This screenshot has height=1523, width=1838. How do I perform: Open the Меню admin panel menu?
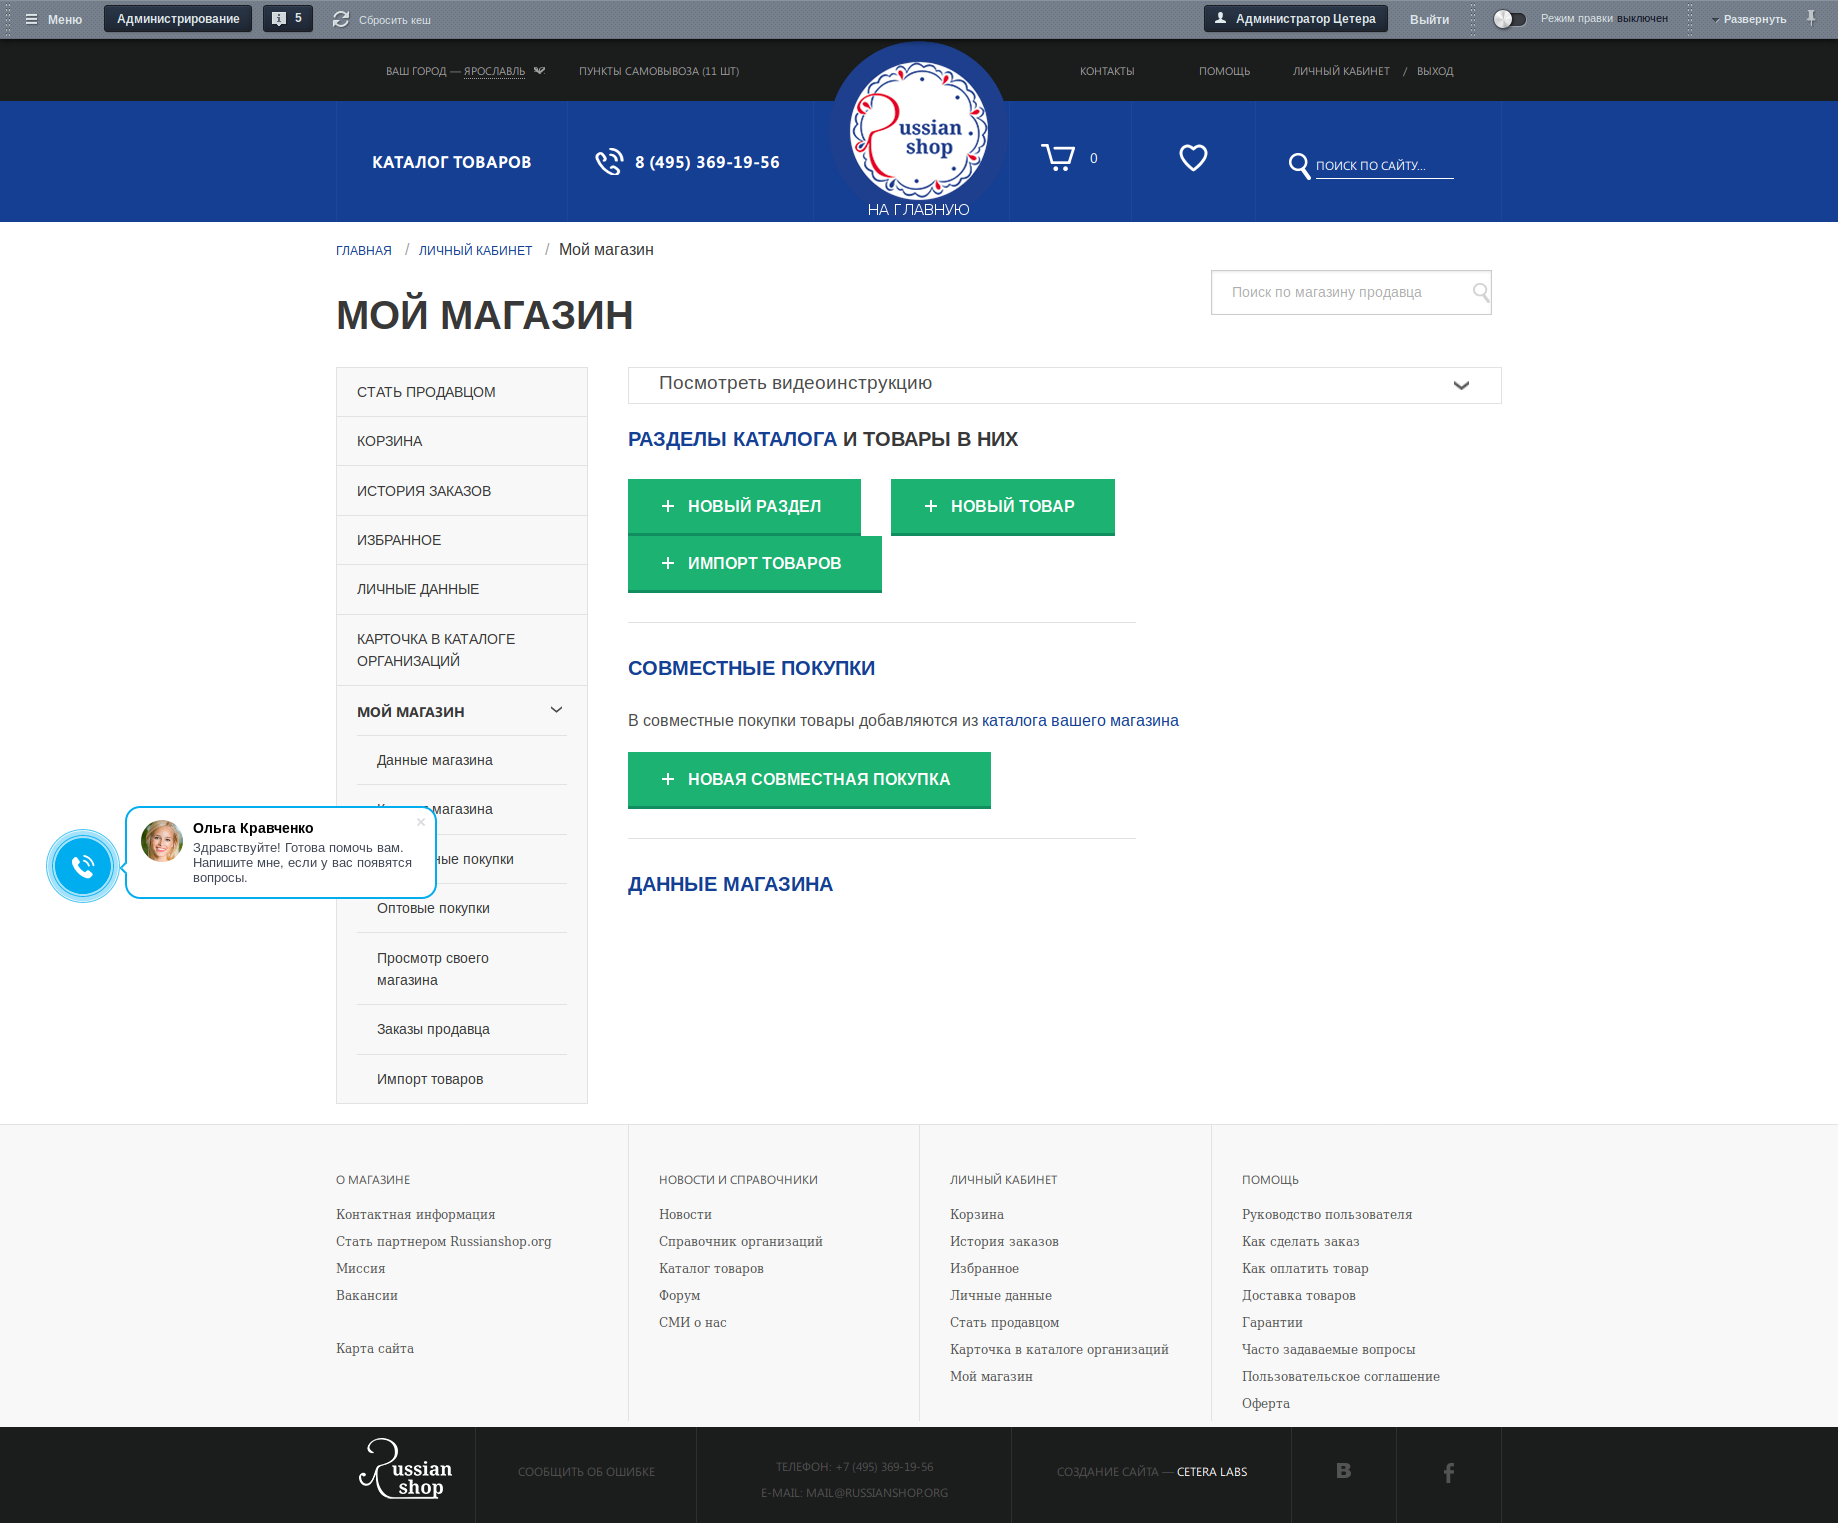pyautogui.click(x=54, y=19)
